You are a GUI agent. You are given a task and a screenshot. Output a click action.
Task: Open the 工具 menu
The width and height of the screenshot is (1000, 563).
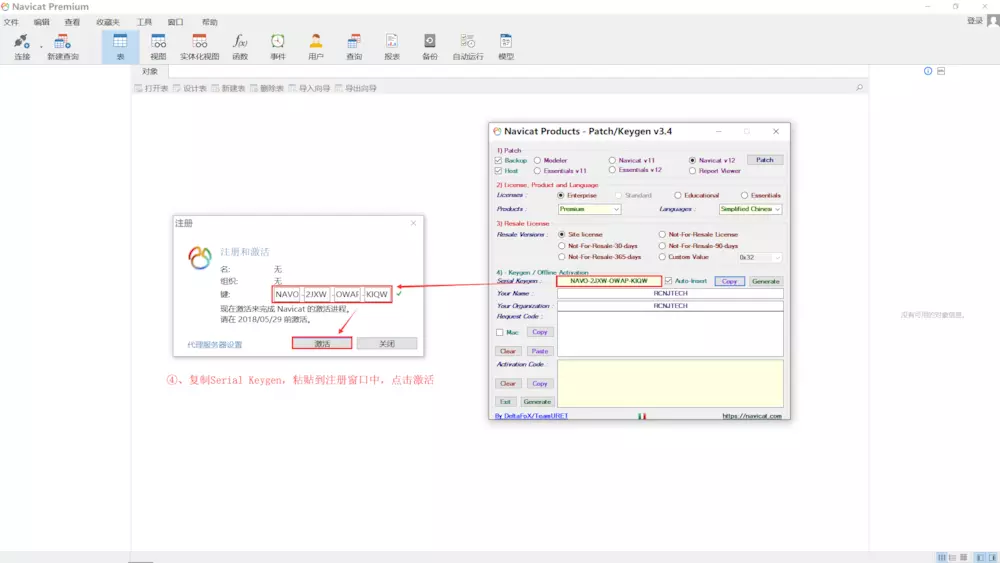pos(144,22)
